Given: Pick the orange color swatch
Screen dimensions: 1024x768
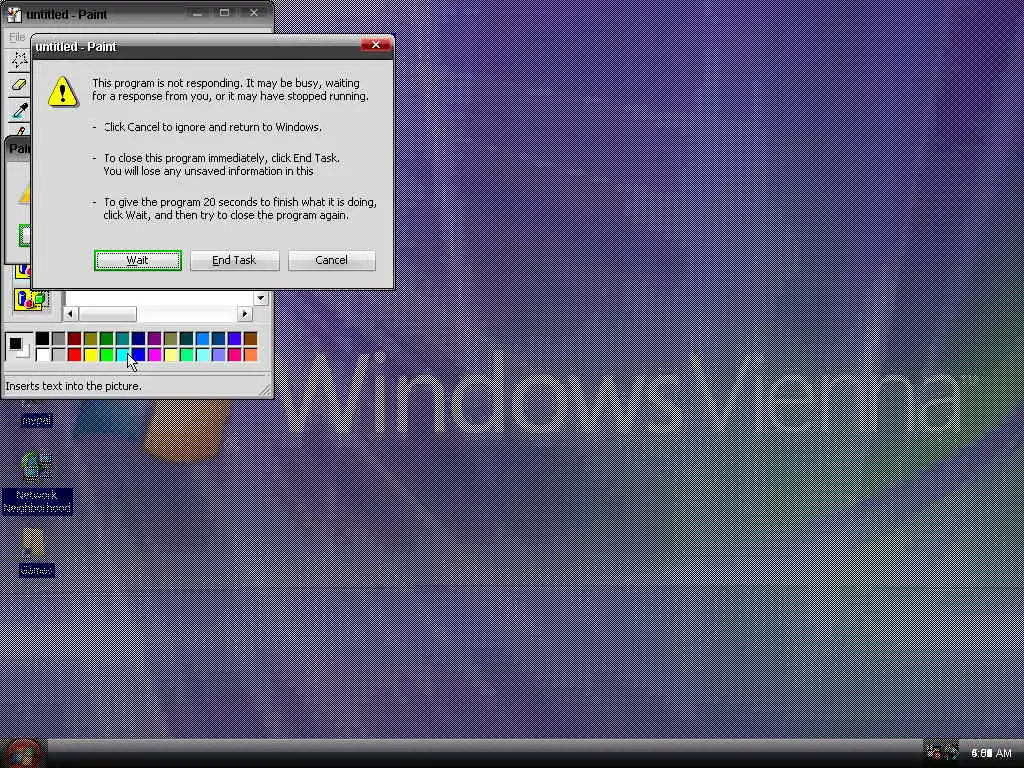Looking at the screenshot, I should click(250, 355).
